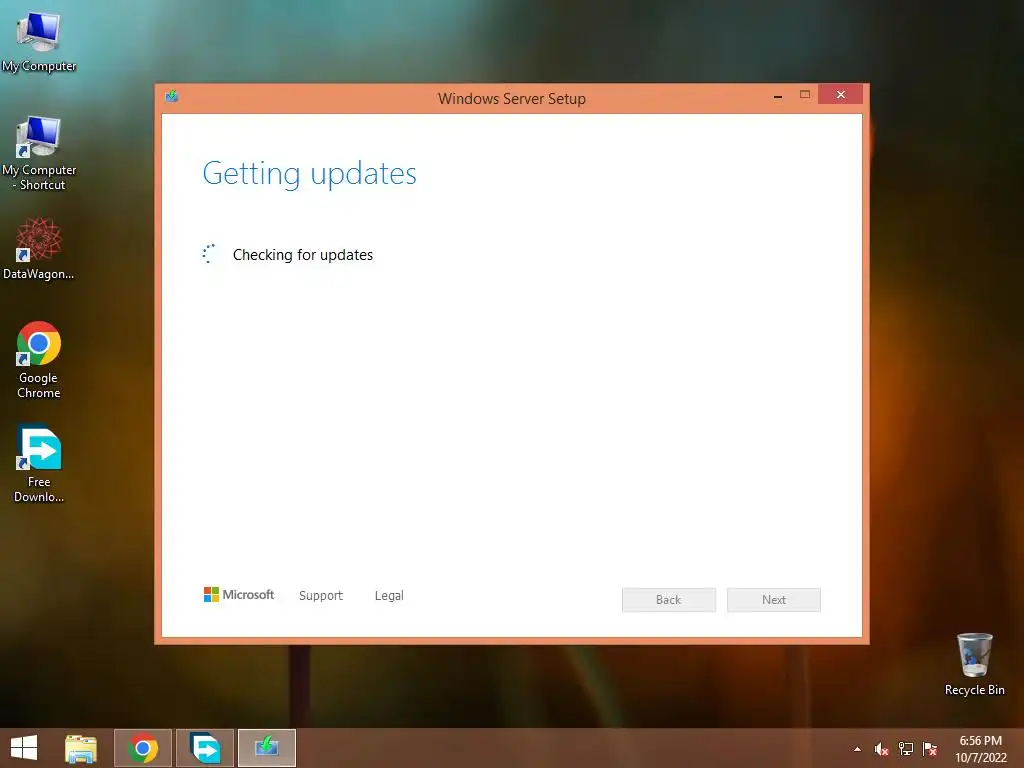
Task: Click the "Getting updates" heading
Action: tap(310, 174)
